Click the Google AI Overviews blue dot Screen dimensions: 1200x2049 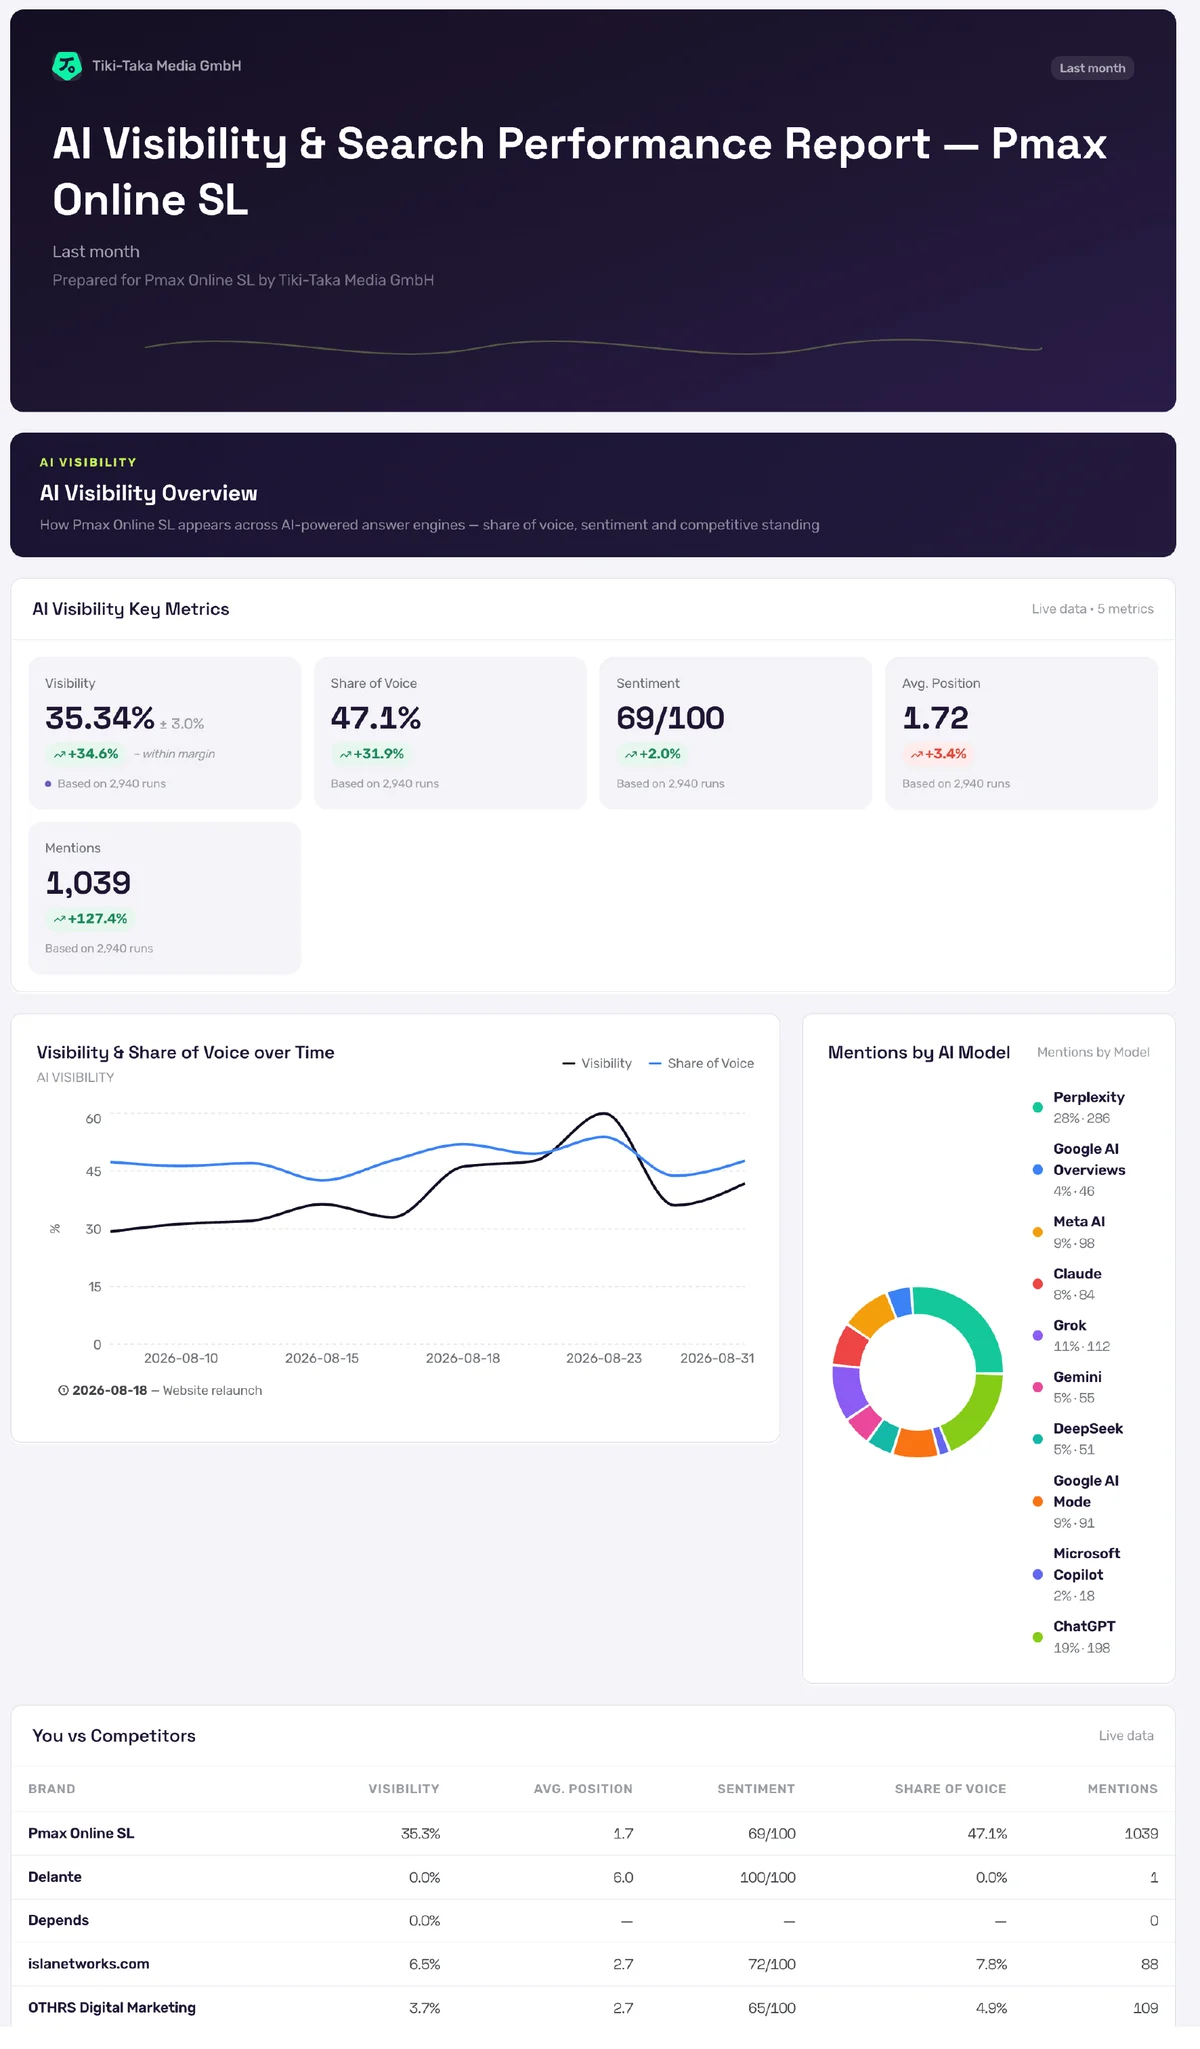pyautogui.click(x=1037, y=1170)
